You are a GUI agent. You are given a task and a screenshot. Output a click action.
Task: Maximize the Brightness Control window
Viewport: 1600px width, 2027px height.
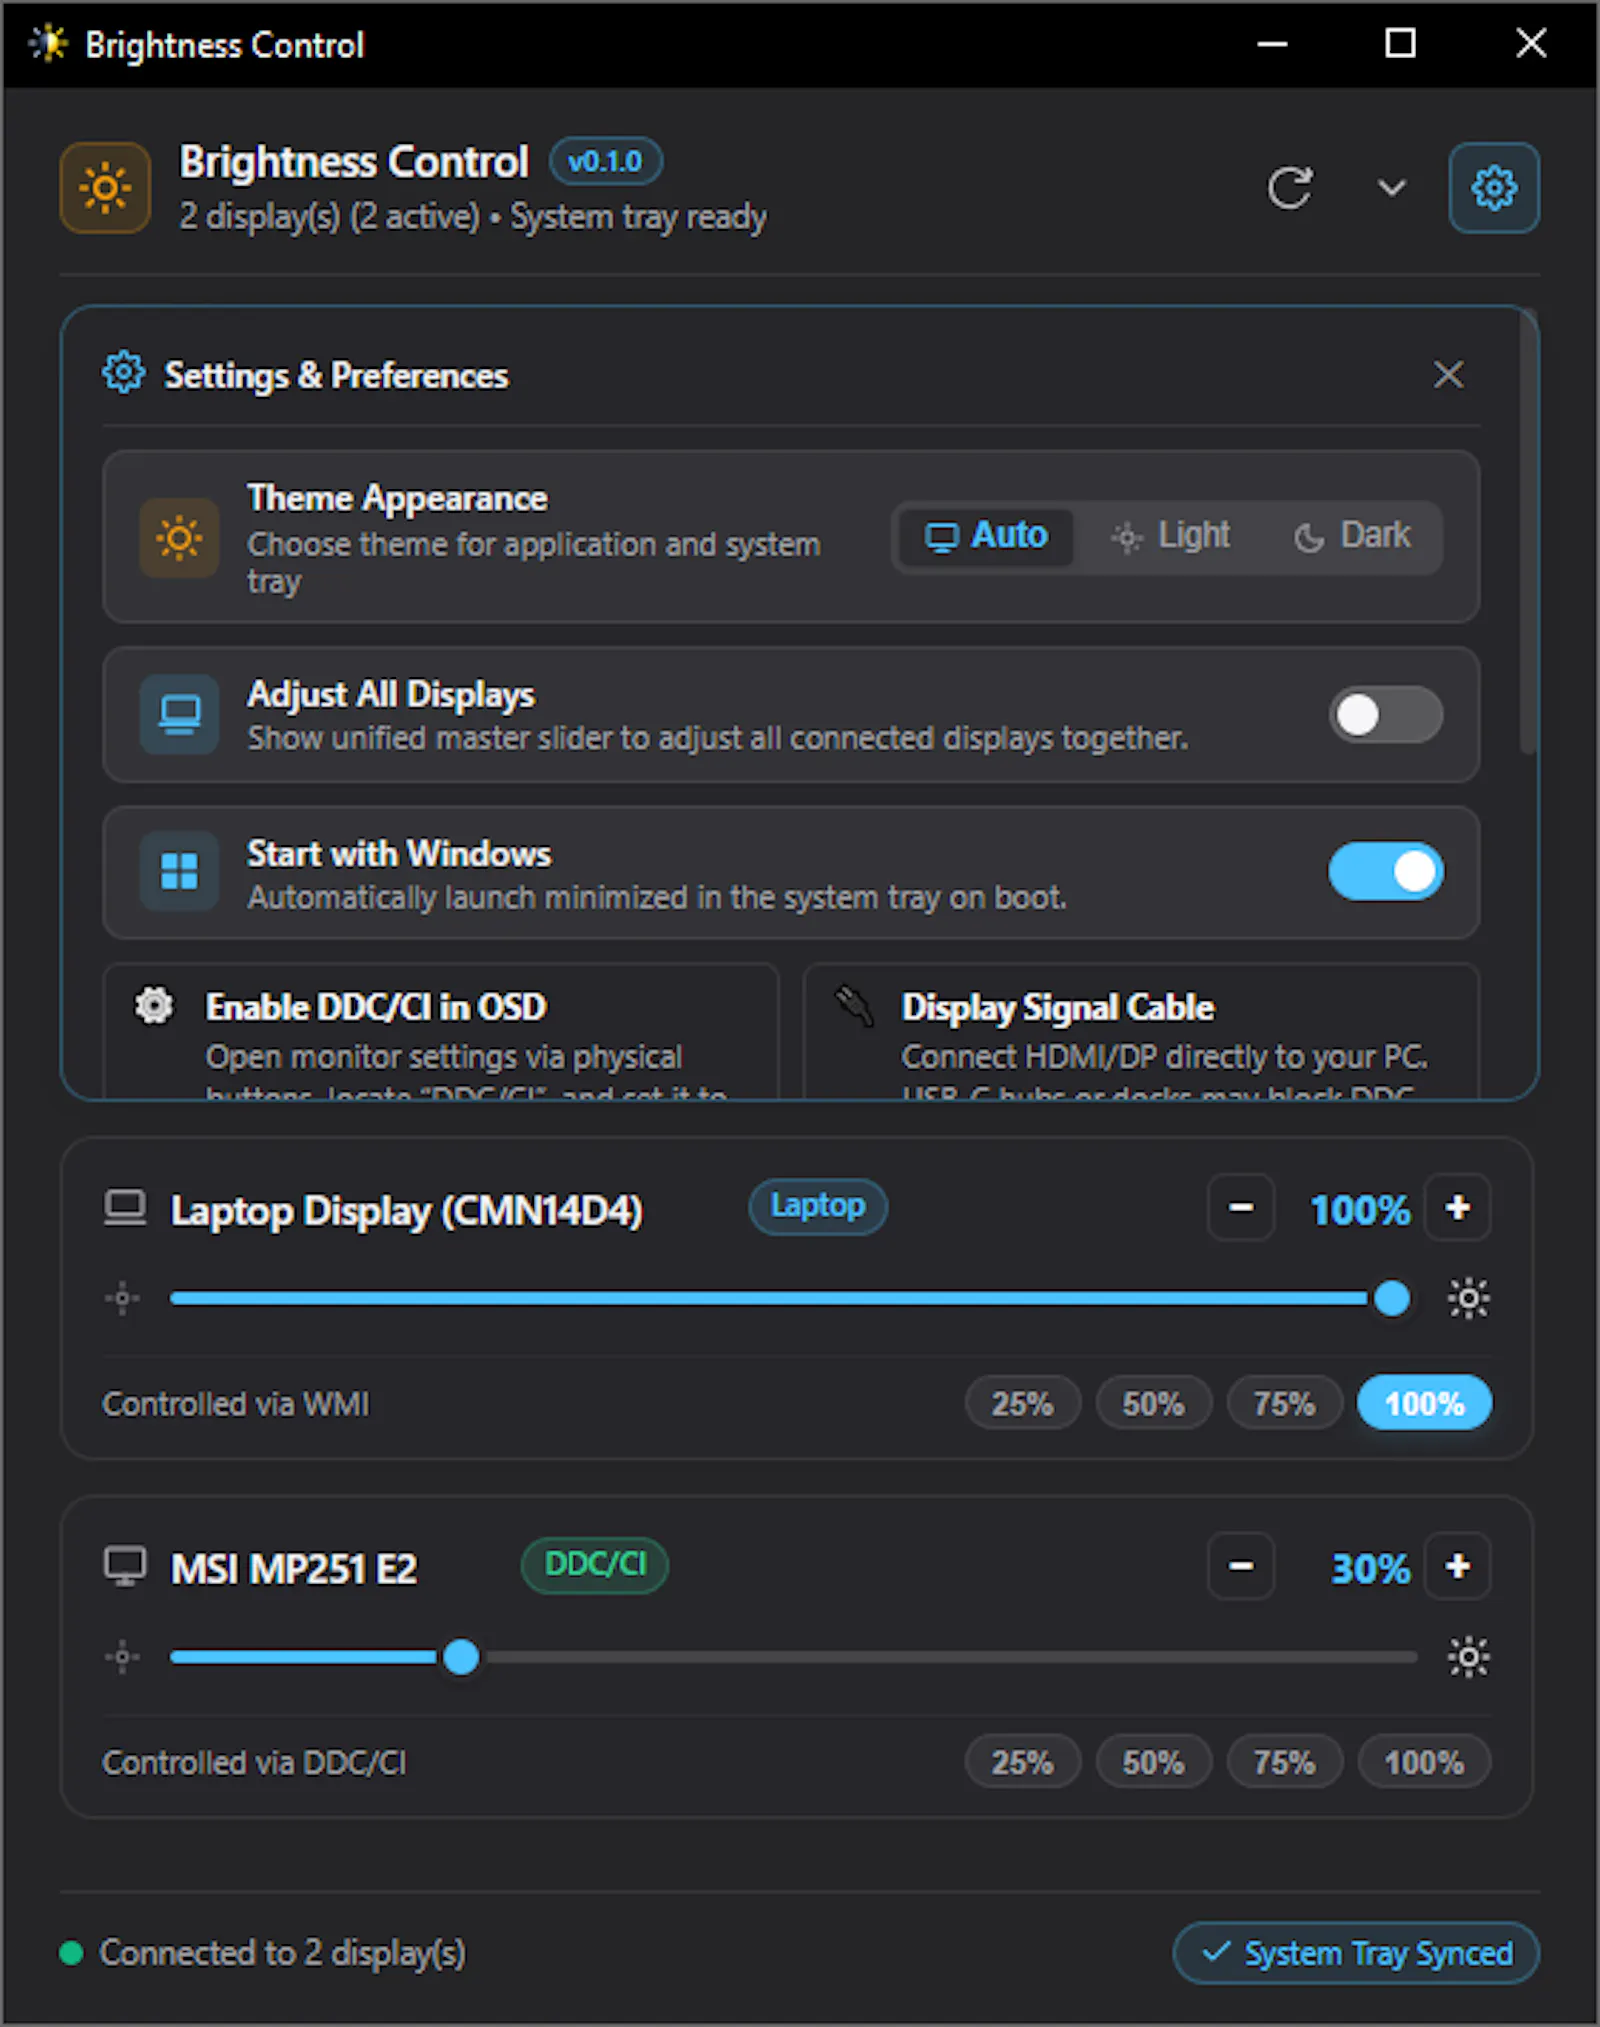(x=1400, y=43)
